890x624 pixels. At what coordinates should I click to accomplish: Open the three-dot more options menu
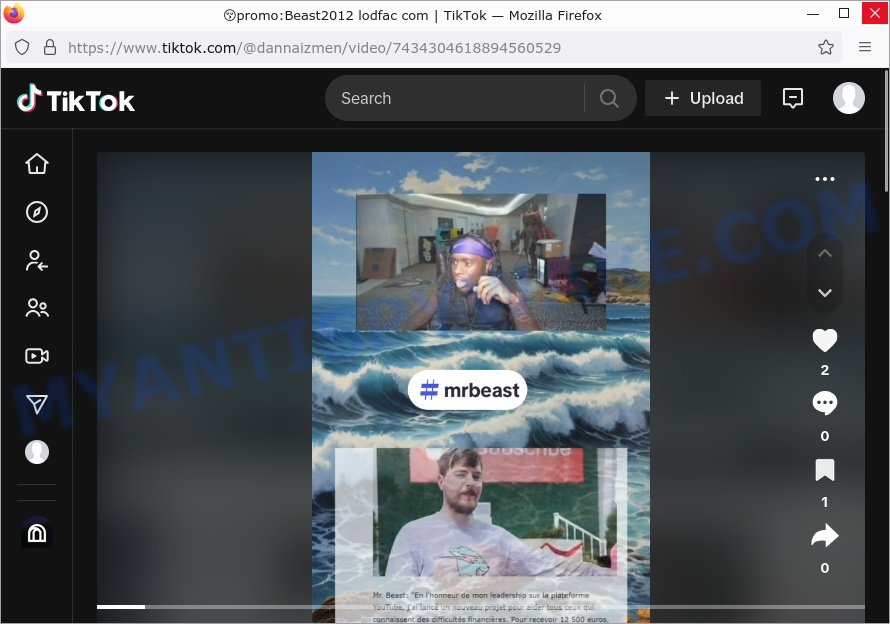(825, 179)
